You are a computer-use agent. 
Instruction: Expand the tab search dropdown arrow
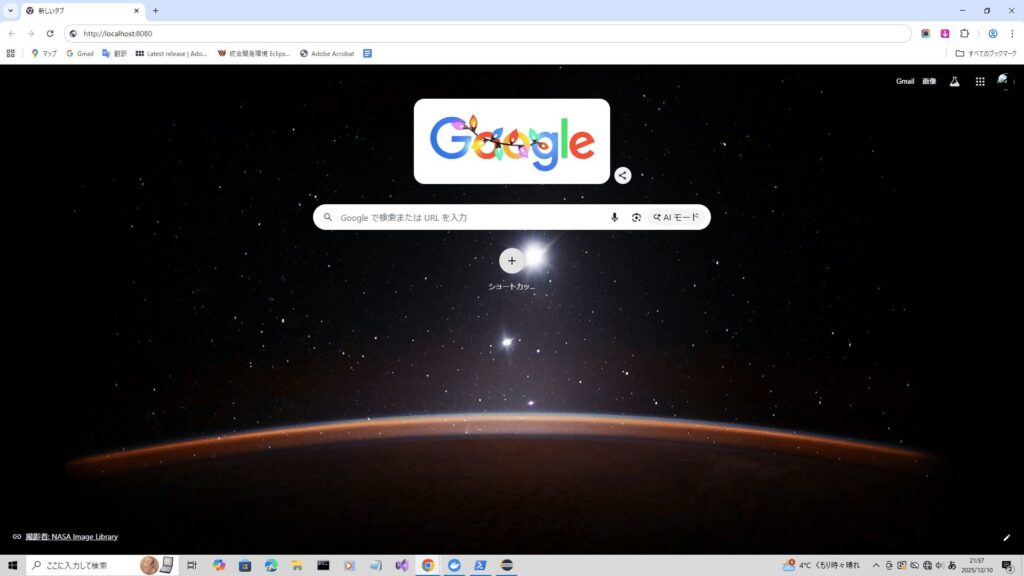coord(10,10)
